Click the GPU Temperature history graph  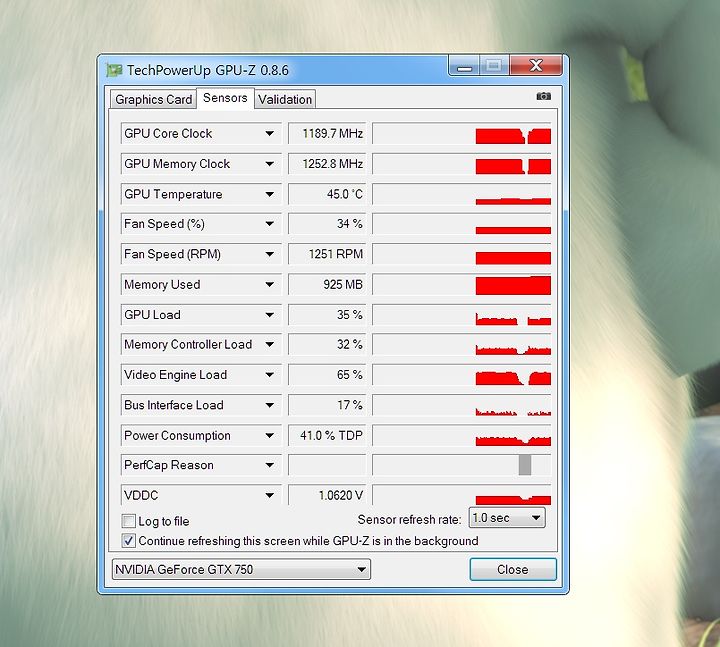(461, 194)
